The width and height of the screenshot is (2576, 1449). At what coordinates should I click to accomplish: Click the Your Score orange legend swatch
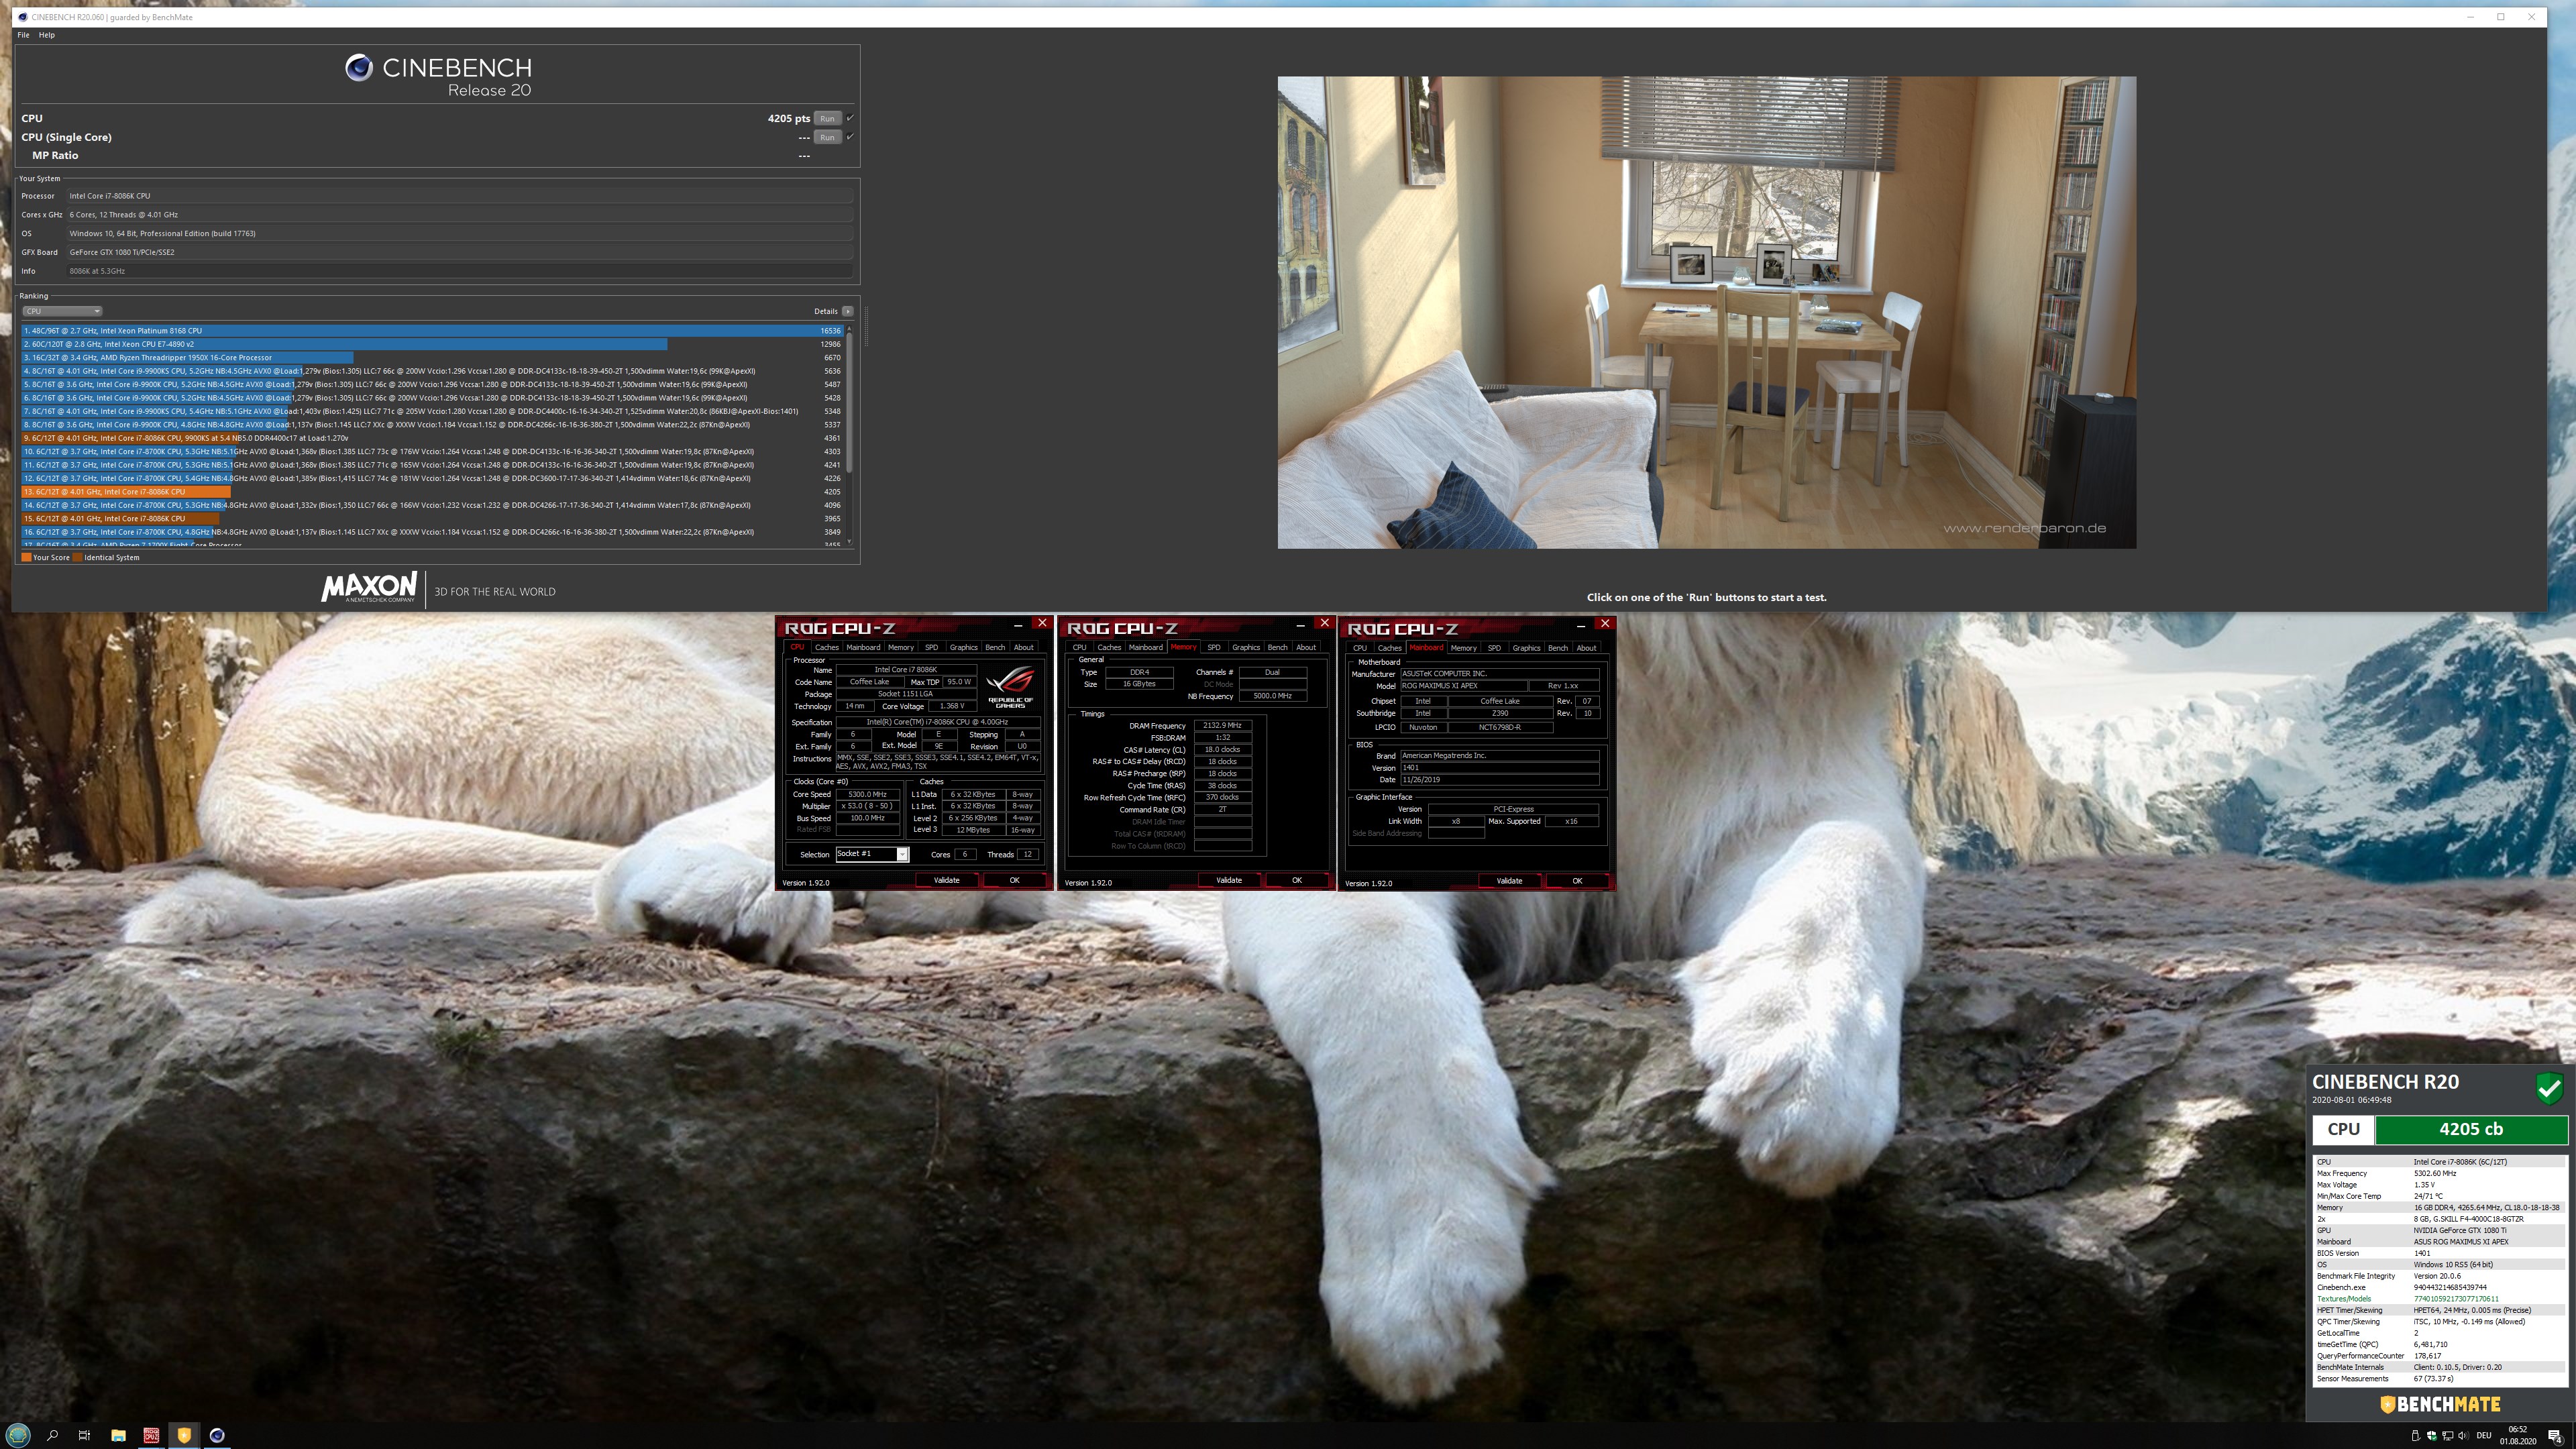[x=27, y=558]
